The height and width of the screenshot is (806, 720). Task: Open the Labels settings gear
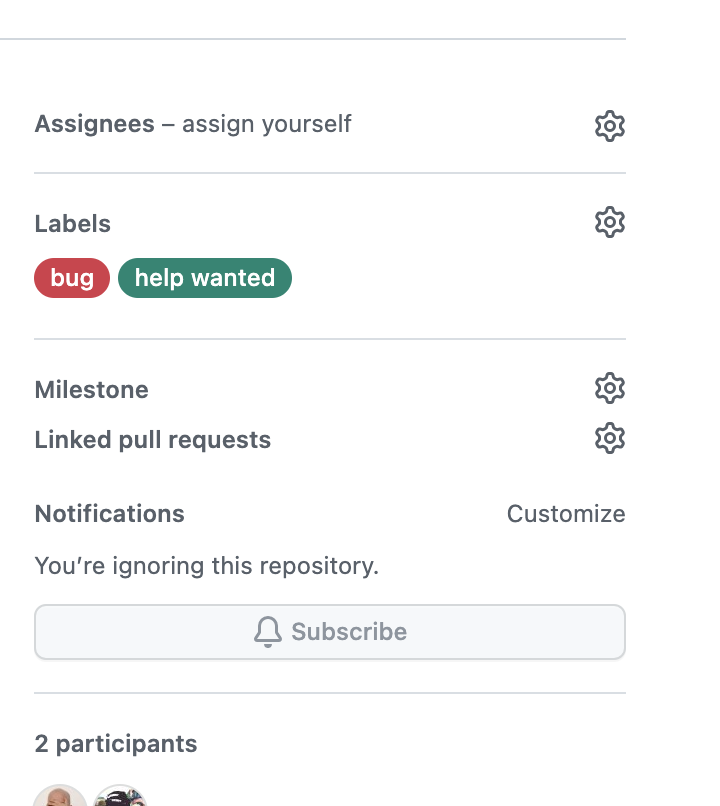609,222
